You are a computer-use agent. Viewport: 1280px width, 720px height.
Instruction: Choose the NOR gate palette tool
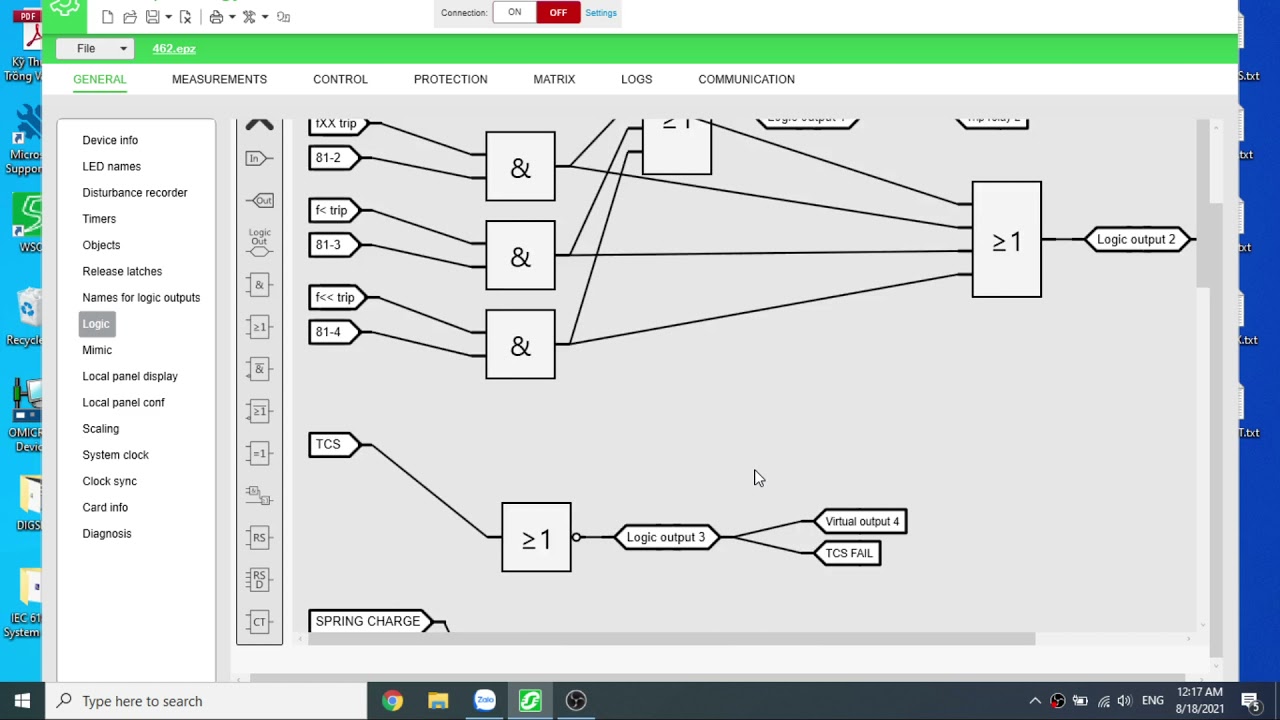(259, 411)
